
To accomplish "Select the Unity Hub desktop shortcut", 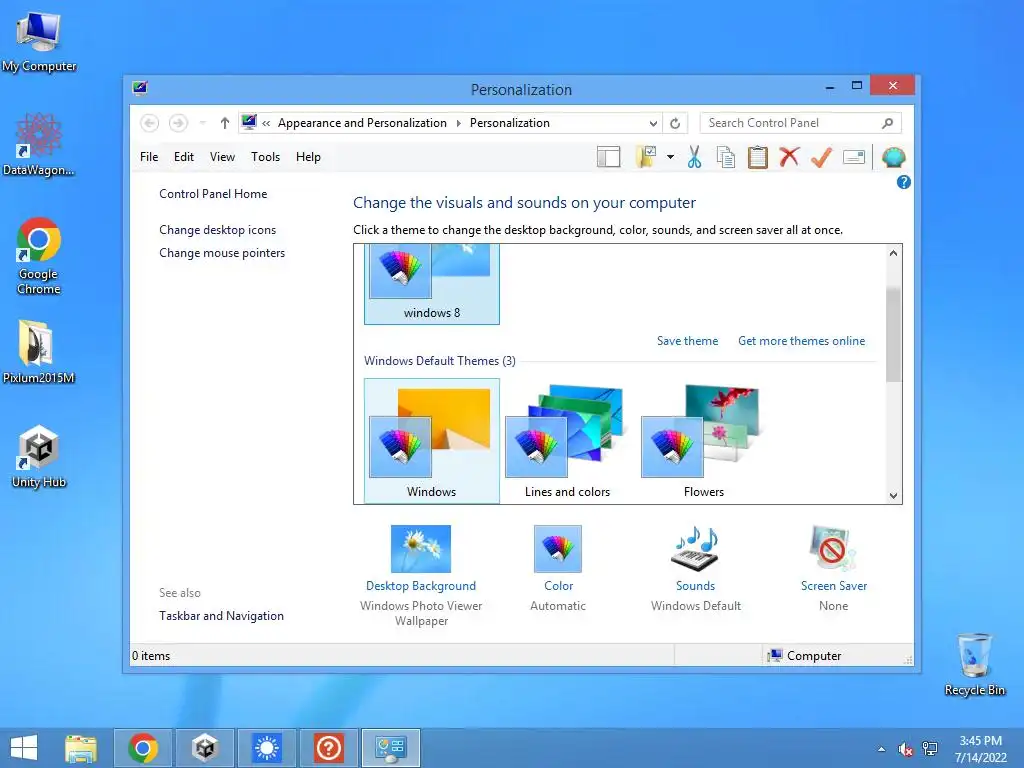I will click(x=39, y=456).
